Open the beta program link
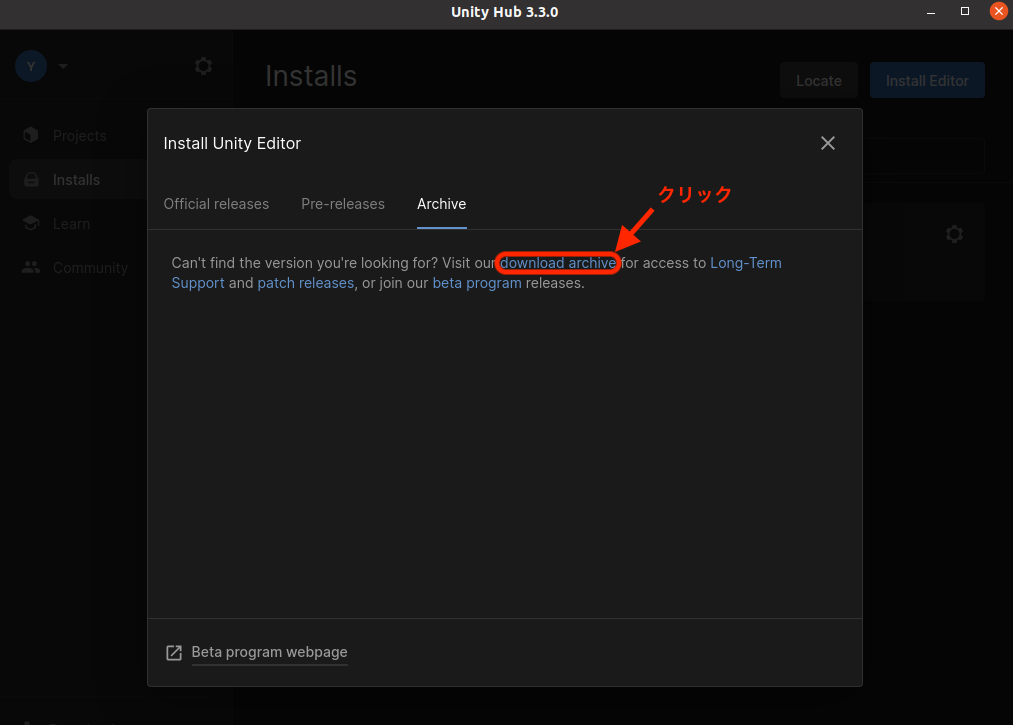Screen dimensions: 1013x725 pos(477,282)
